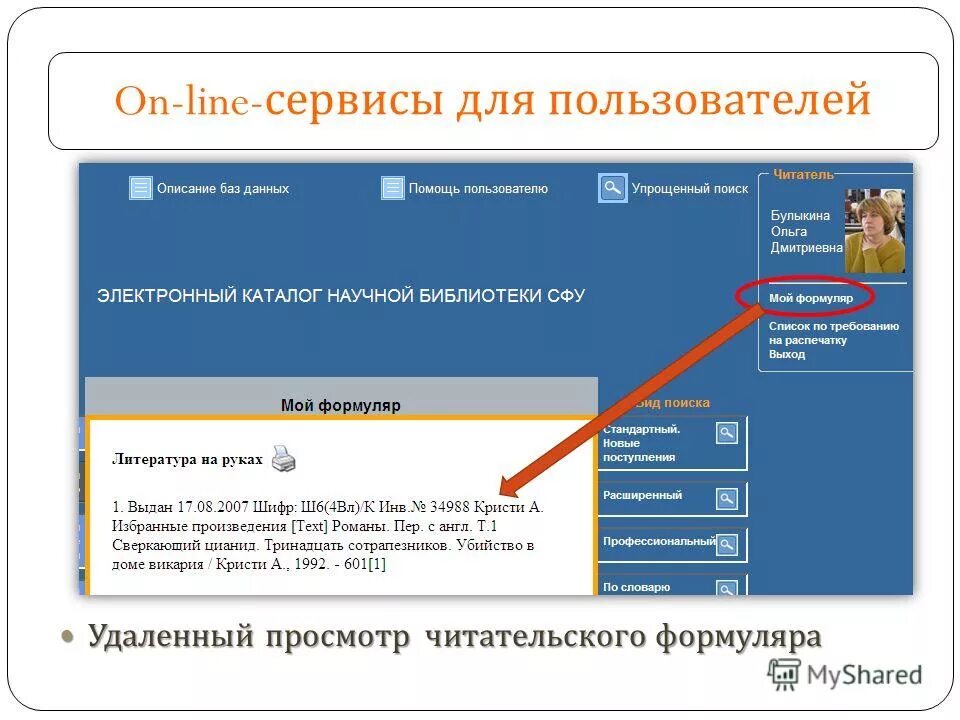Click the Вид поиска heading
Viewport: 960px width, 720px height.
673,402
